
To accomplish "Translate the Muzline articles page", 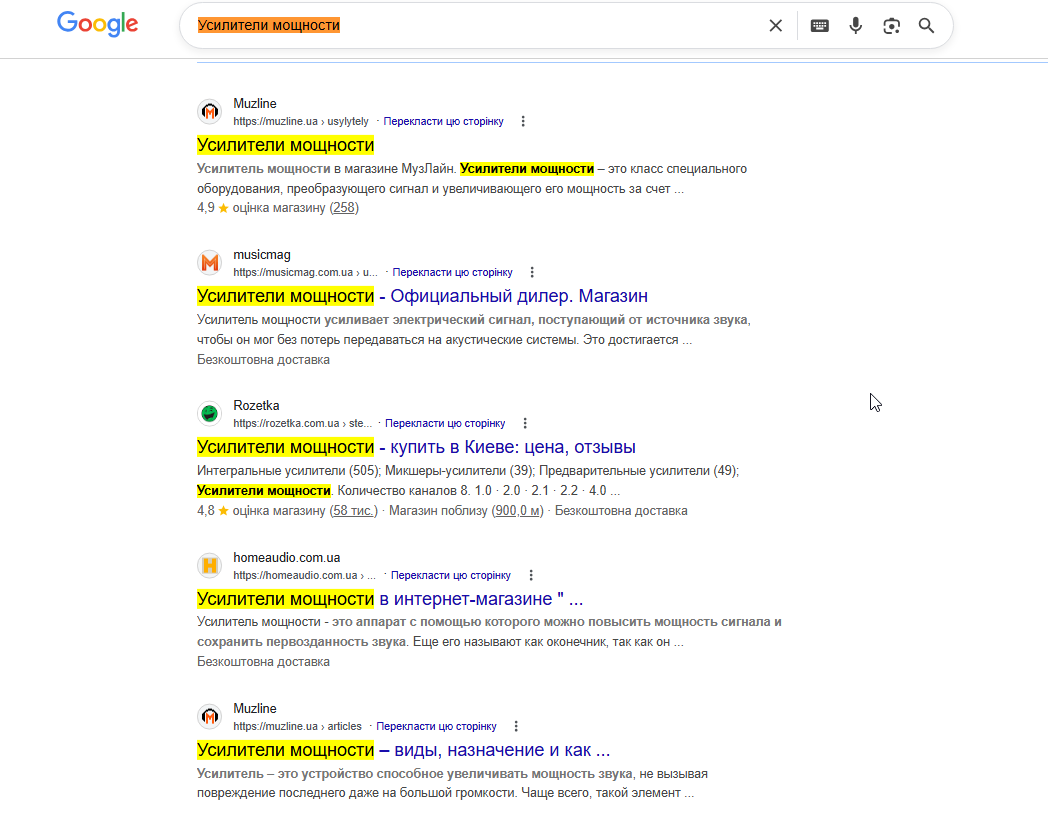I will click(436, 726).
